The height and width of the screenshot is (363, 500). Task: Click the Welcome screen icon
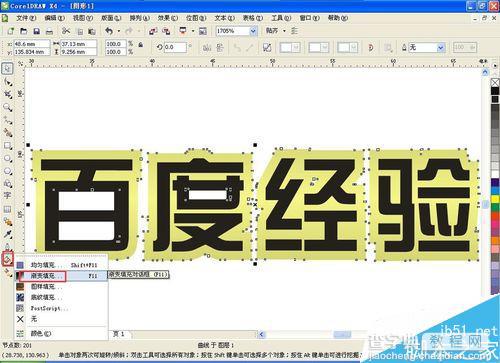(x=203, y=31)
